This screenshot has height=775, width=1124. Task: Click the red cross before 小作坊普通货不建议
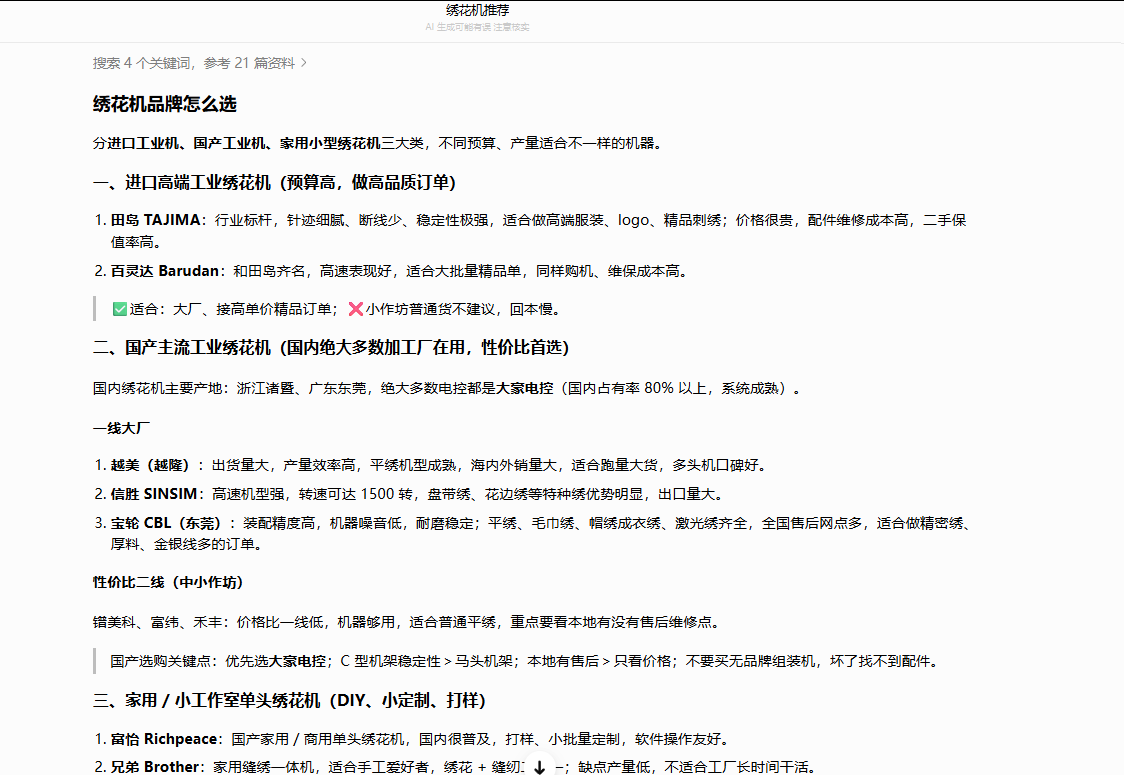(x=356, y=309)
